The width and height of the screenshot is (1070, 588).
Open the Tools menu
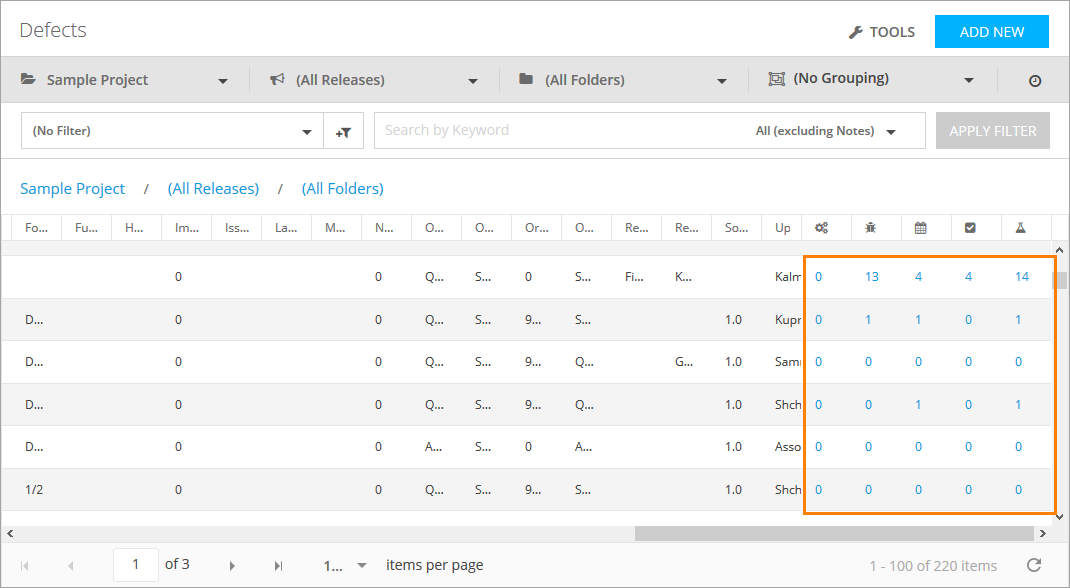click(881, 32)
